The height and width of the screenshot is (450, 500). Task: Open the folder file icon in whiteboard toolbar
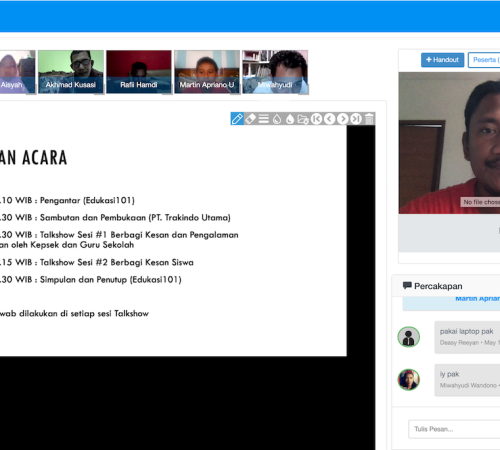coord(303,119)
